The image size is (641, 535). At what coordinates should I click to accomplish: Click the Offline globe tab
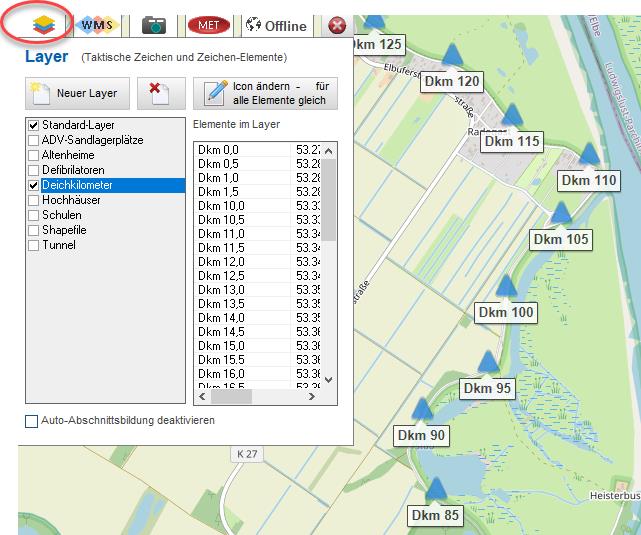[276, 26]
